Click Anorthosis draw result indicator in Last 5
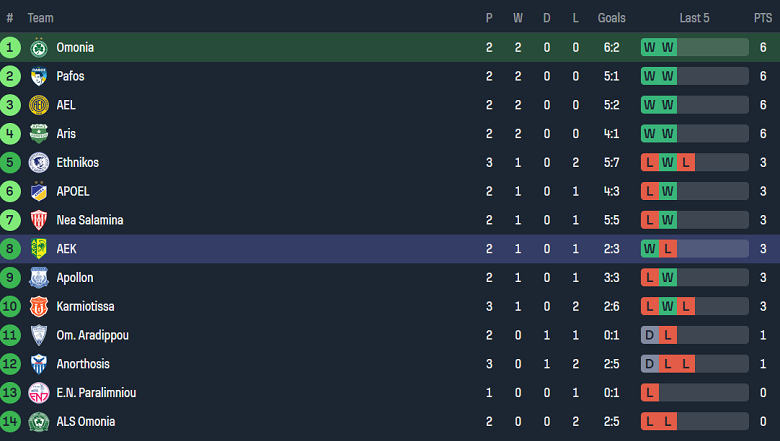Image resolution: width=780 pixels, height=441 pixels. pos(650,364)
